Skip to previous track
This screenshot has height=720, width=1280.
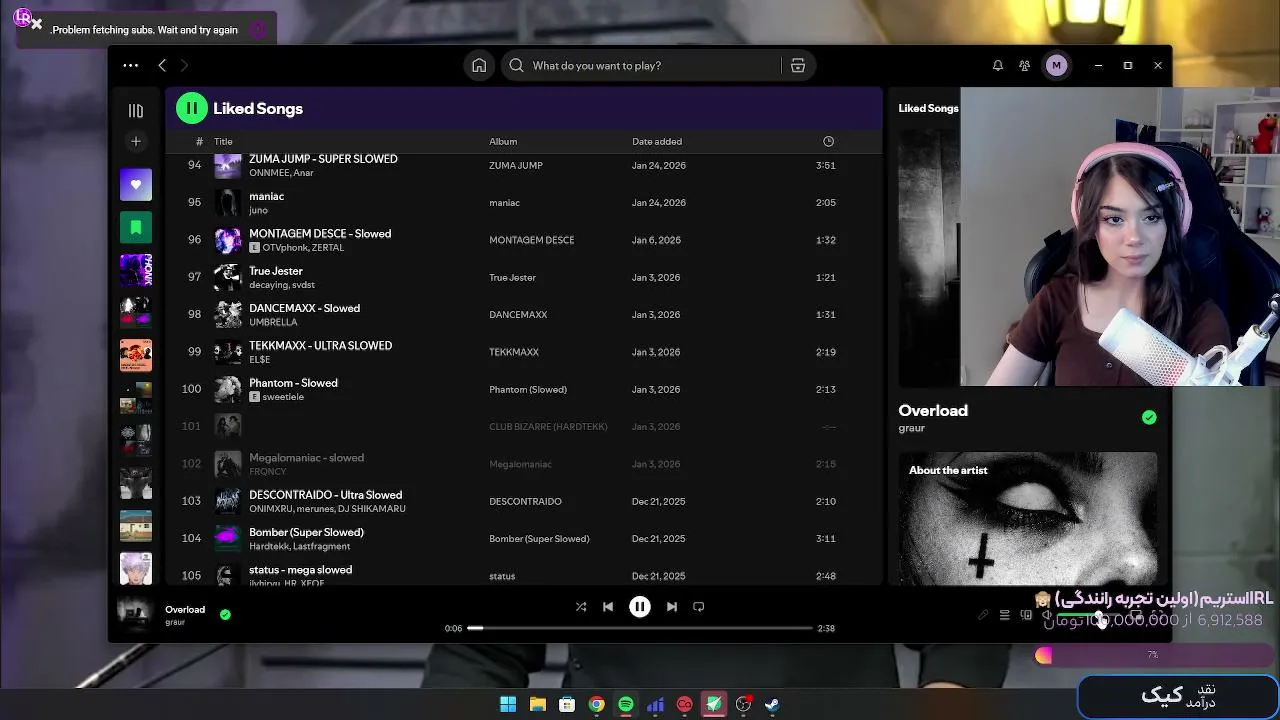click(608, 606)
